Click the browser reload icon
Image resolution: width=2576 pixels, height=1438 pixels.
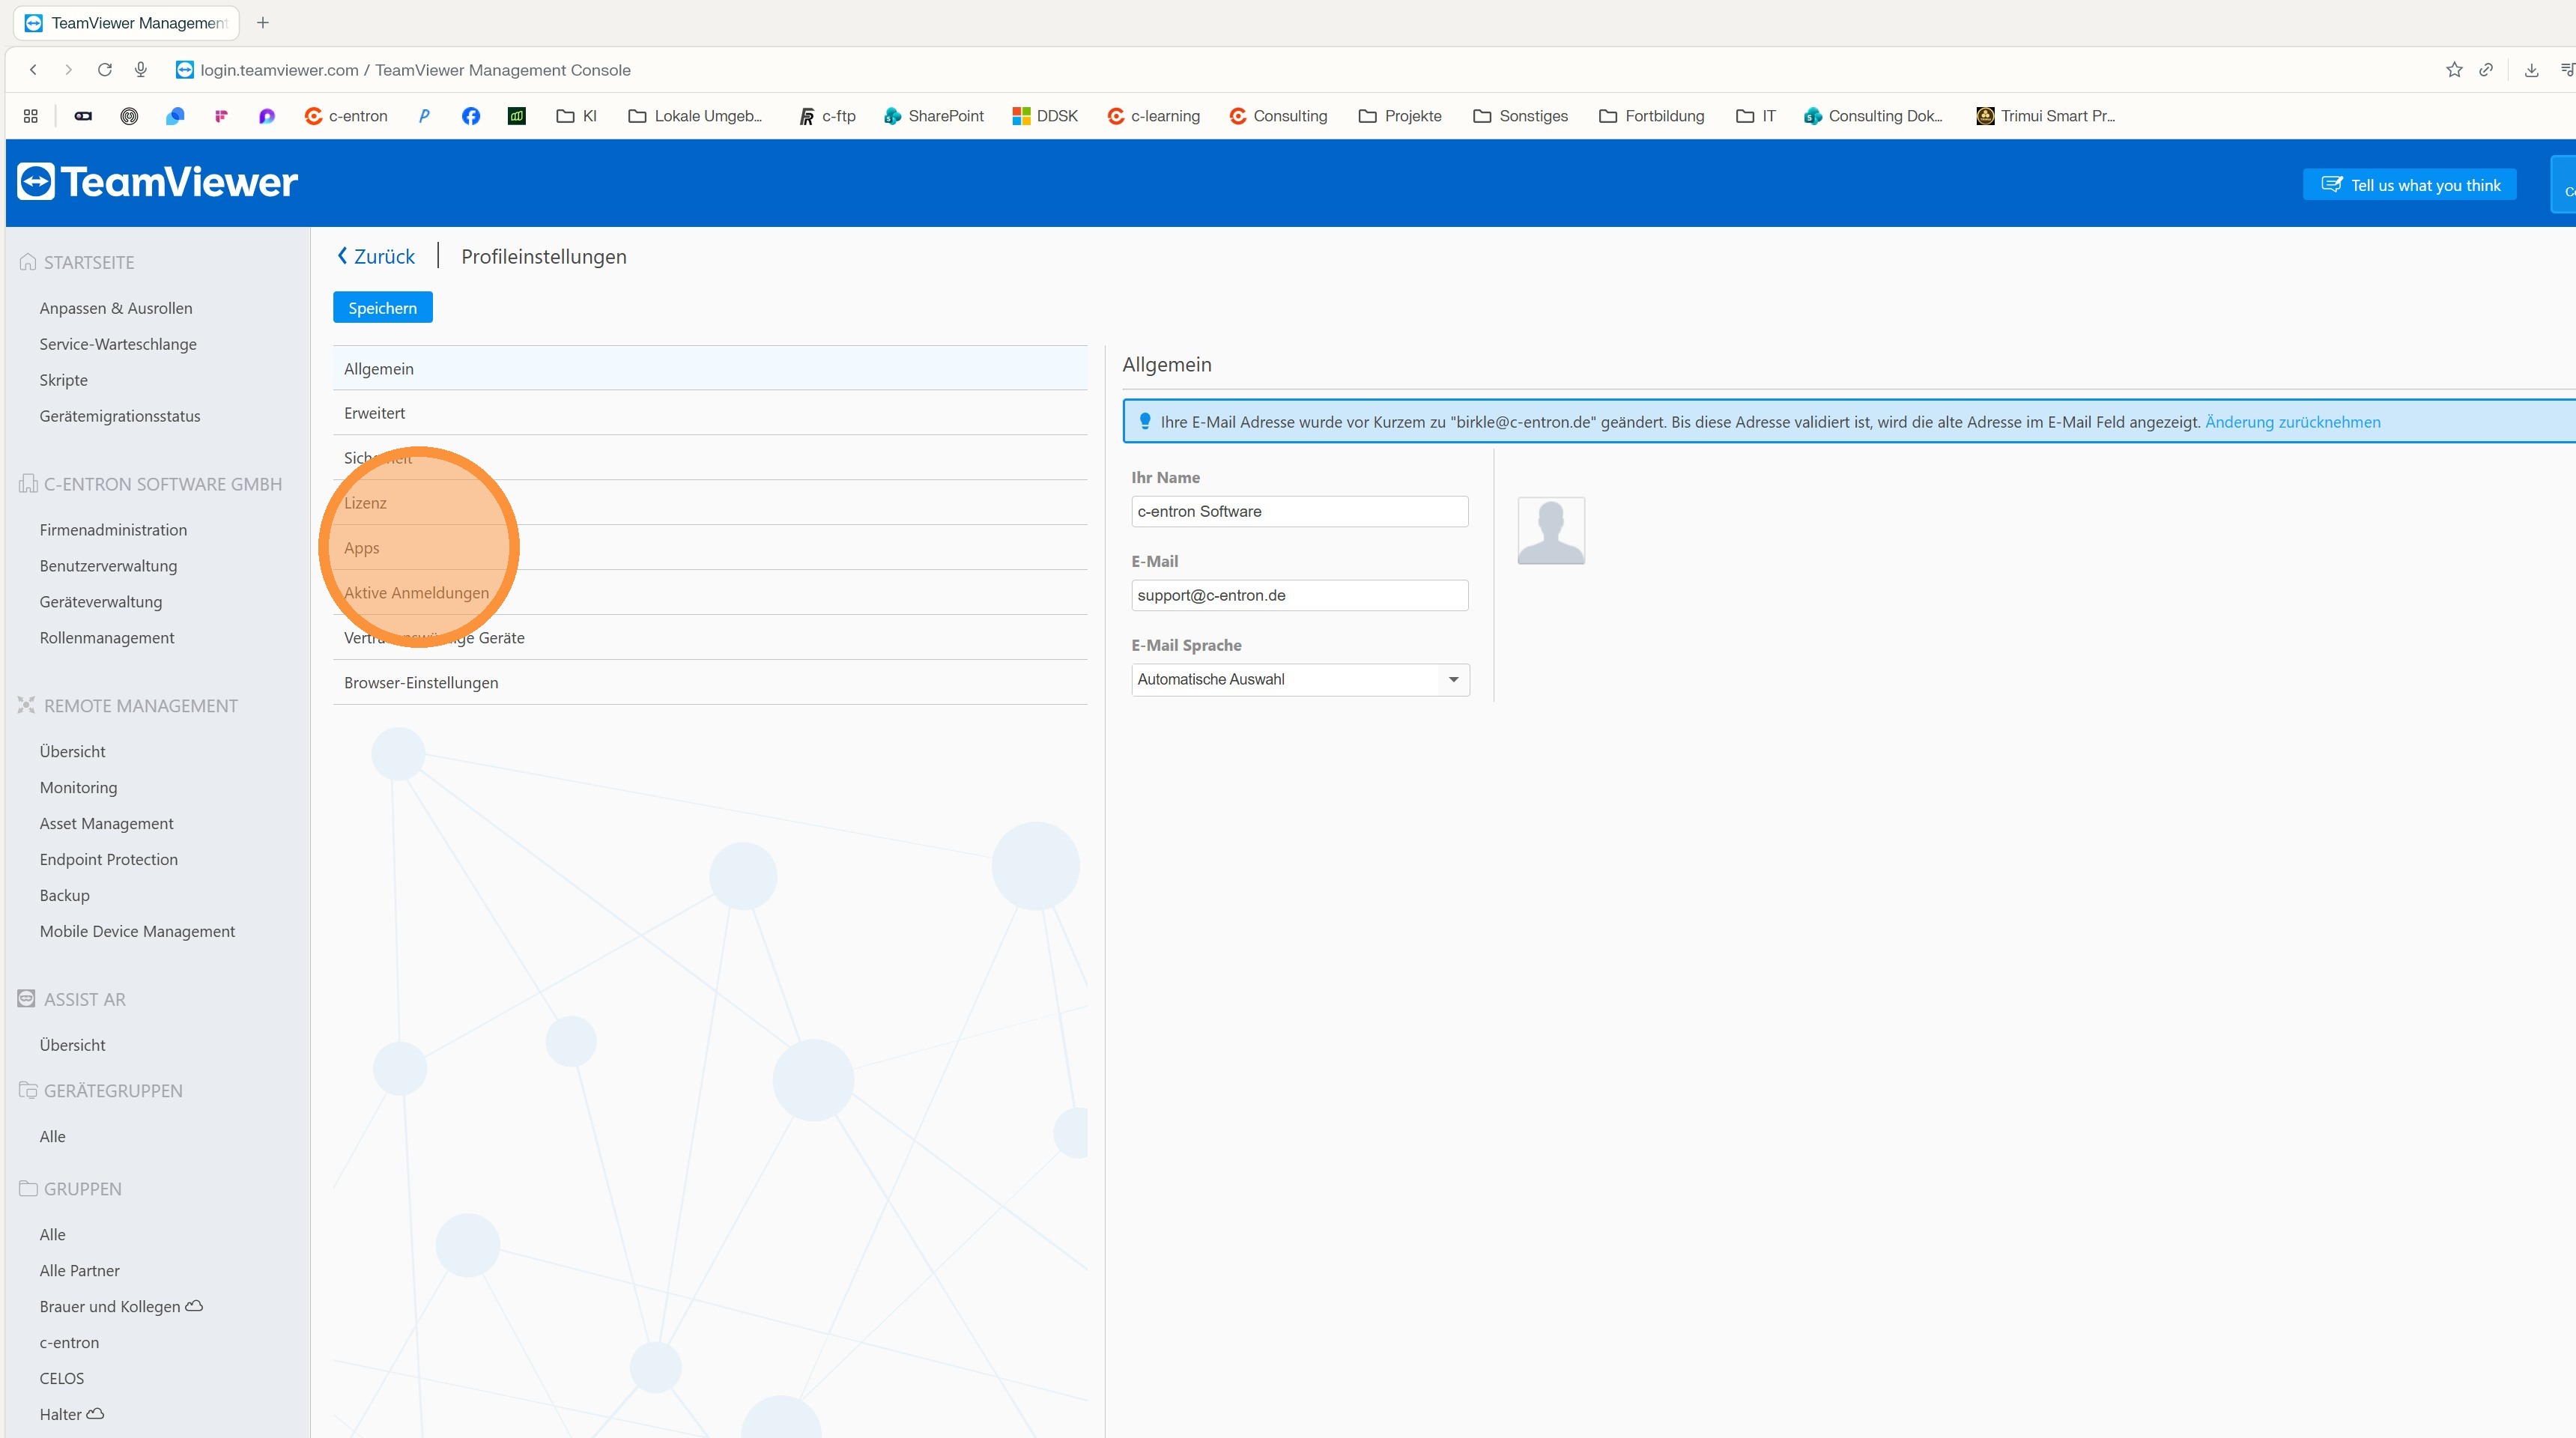click(x=104, y=70)
